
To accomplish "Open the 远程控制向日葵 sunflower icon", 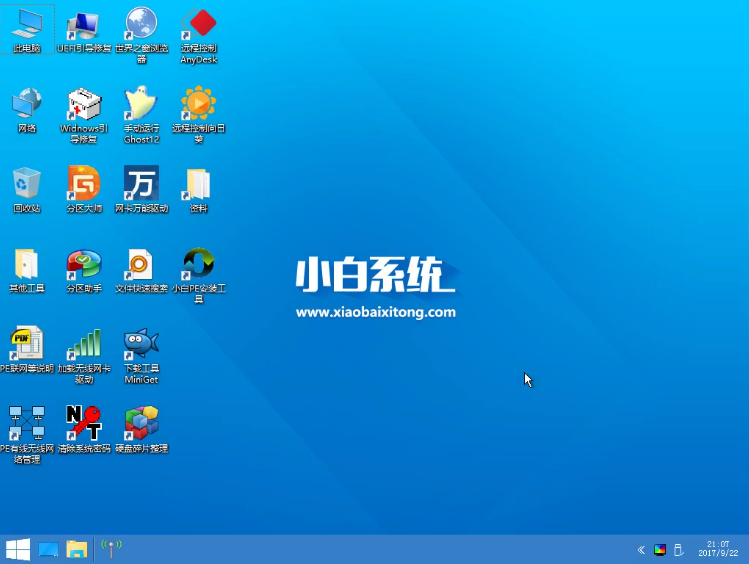I will [198, 103].
